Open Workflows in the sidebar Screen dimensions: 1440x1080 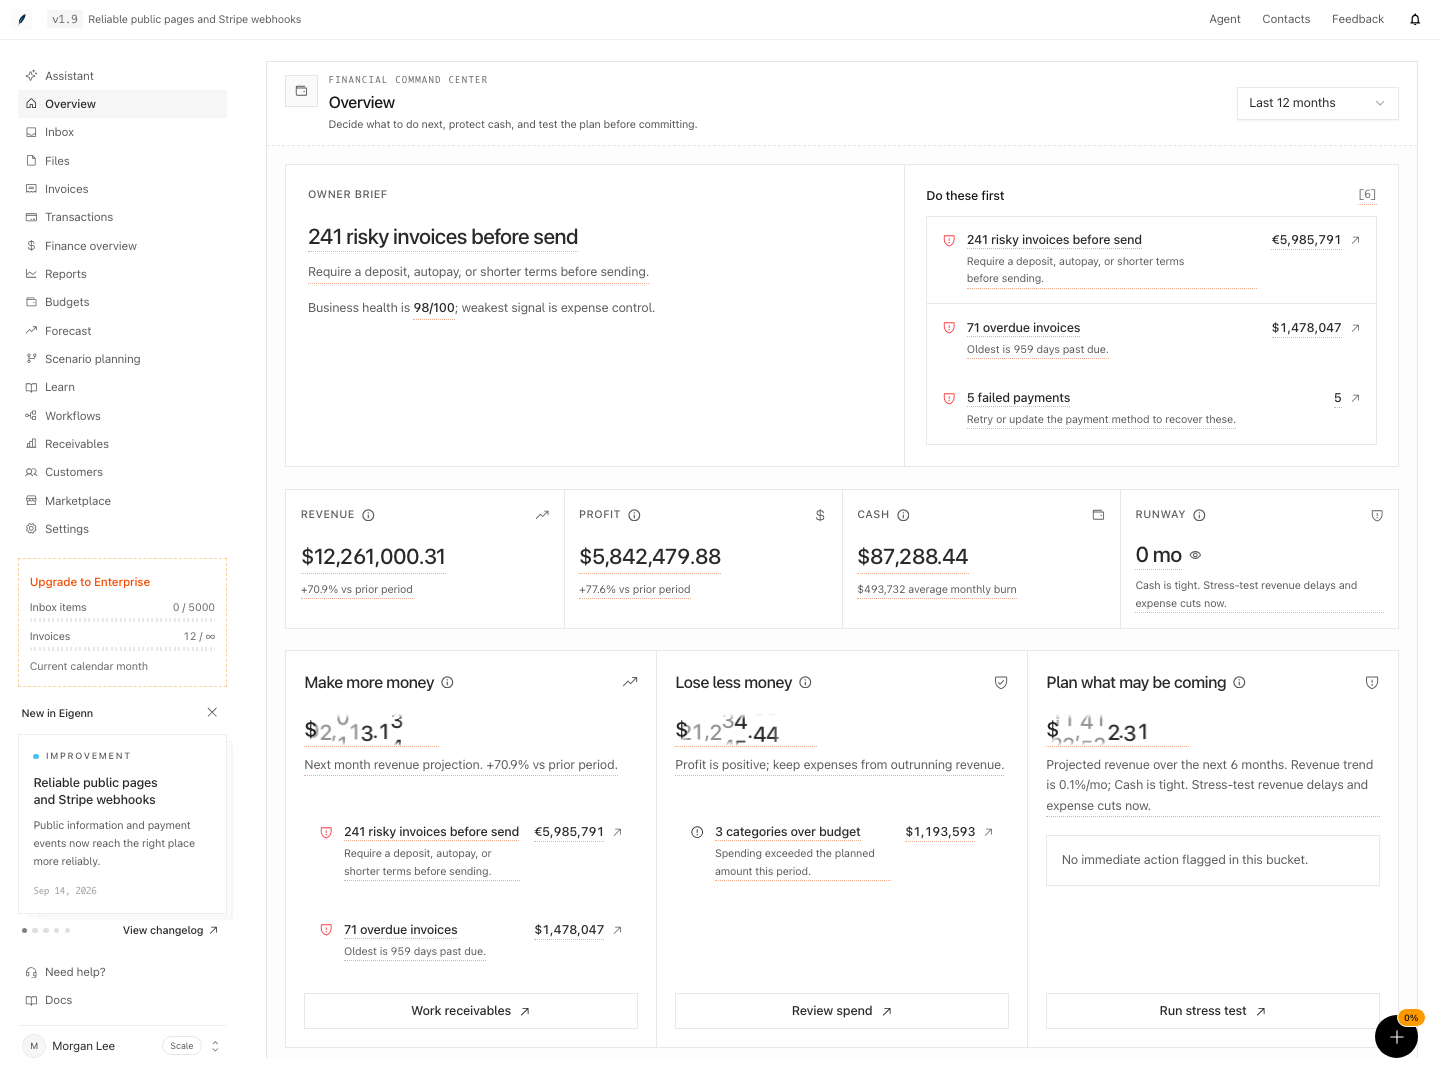click(x=122, y=416)
